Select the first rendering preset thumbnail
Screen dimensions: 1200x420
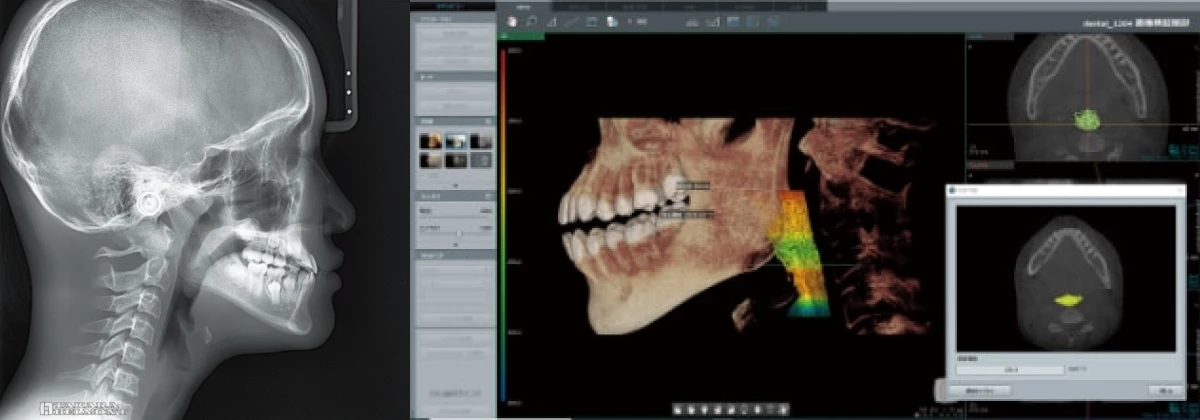430,141
